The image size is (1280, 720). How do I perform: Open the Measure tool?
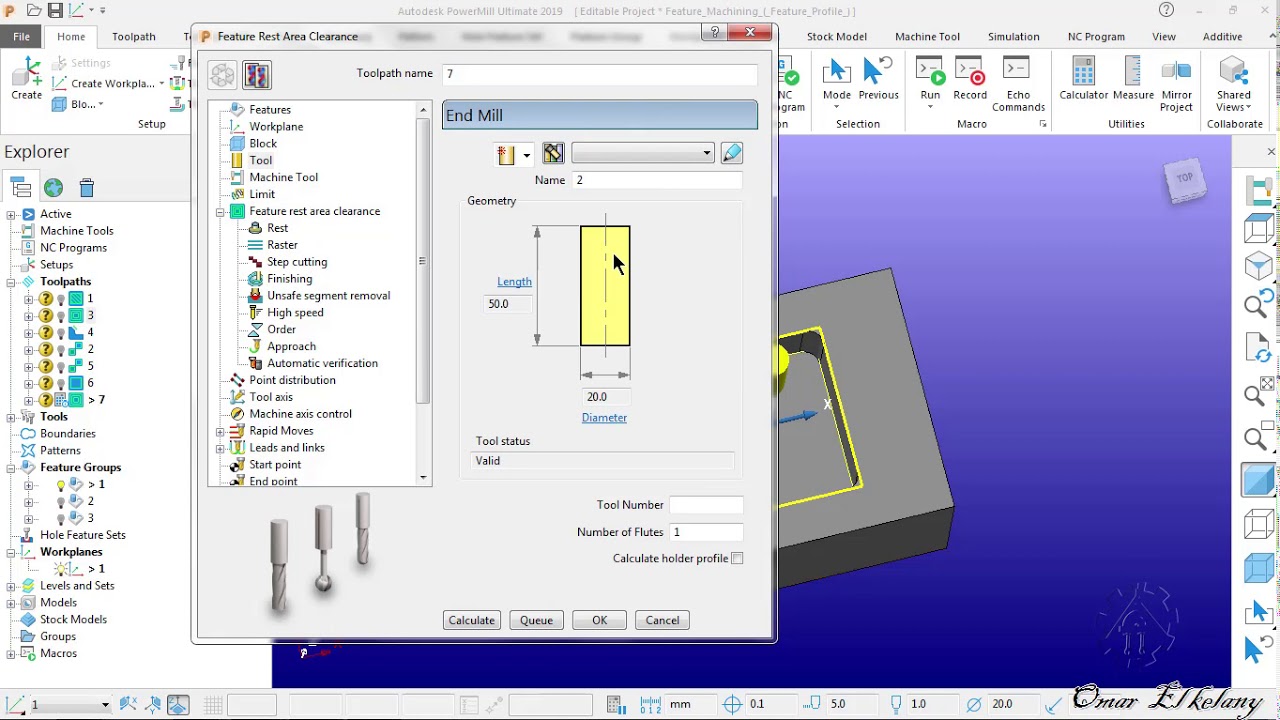(x=1133, y=78)
